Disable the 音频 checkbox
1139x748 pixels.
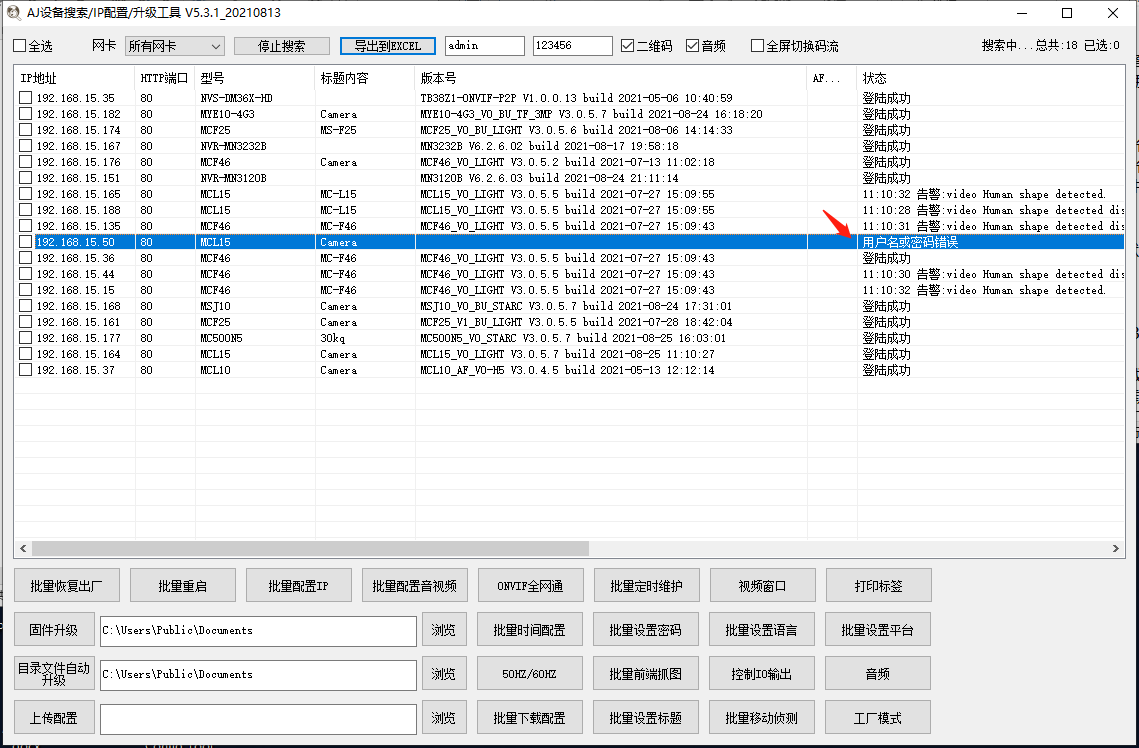[x=690, y=45]
